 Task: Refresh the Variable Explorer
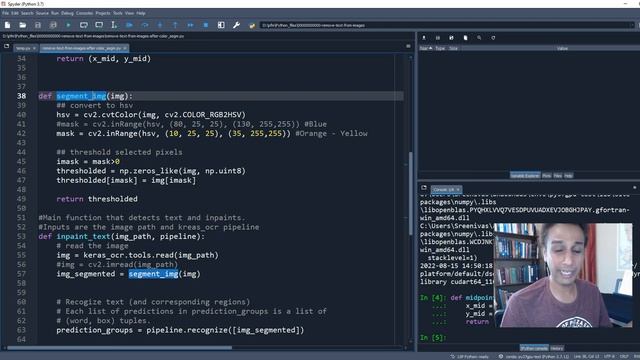493,38
